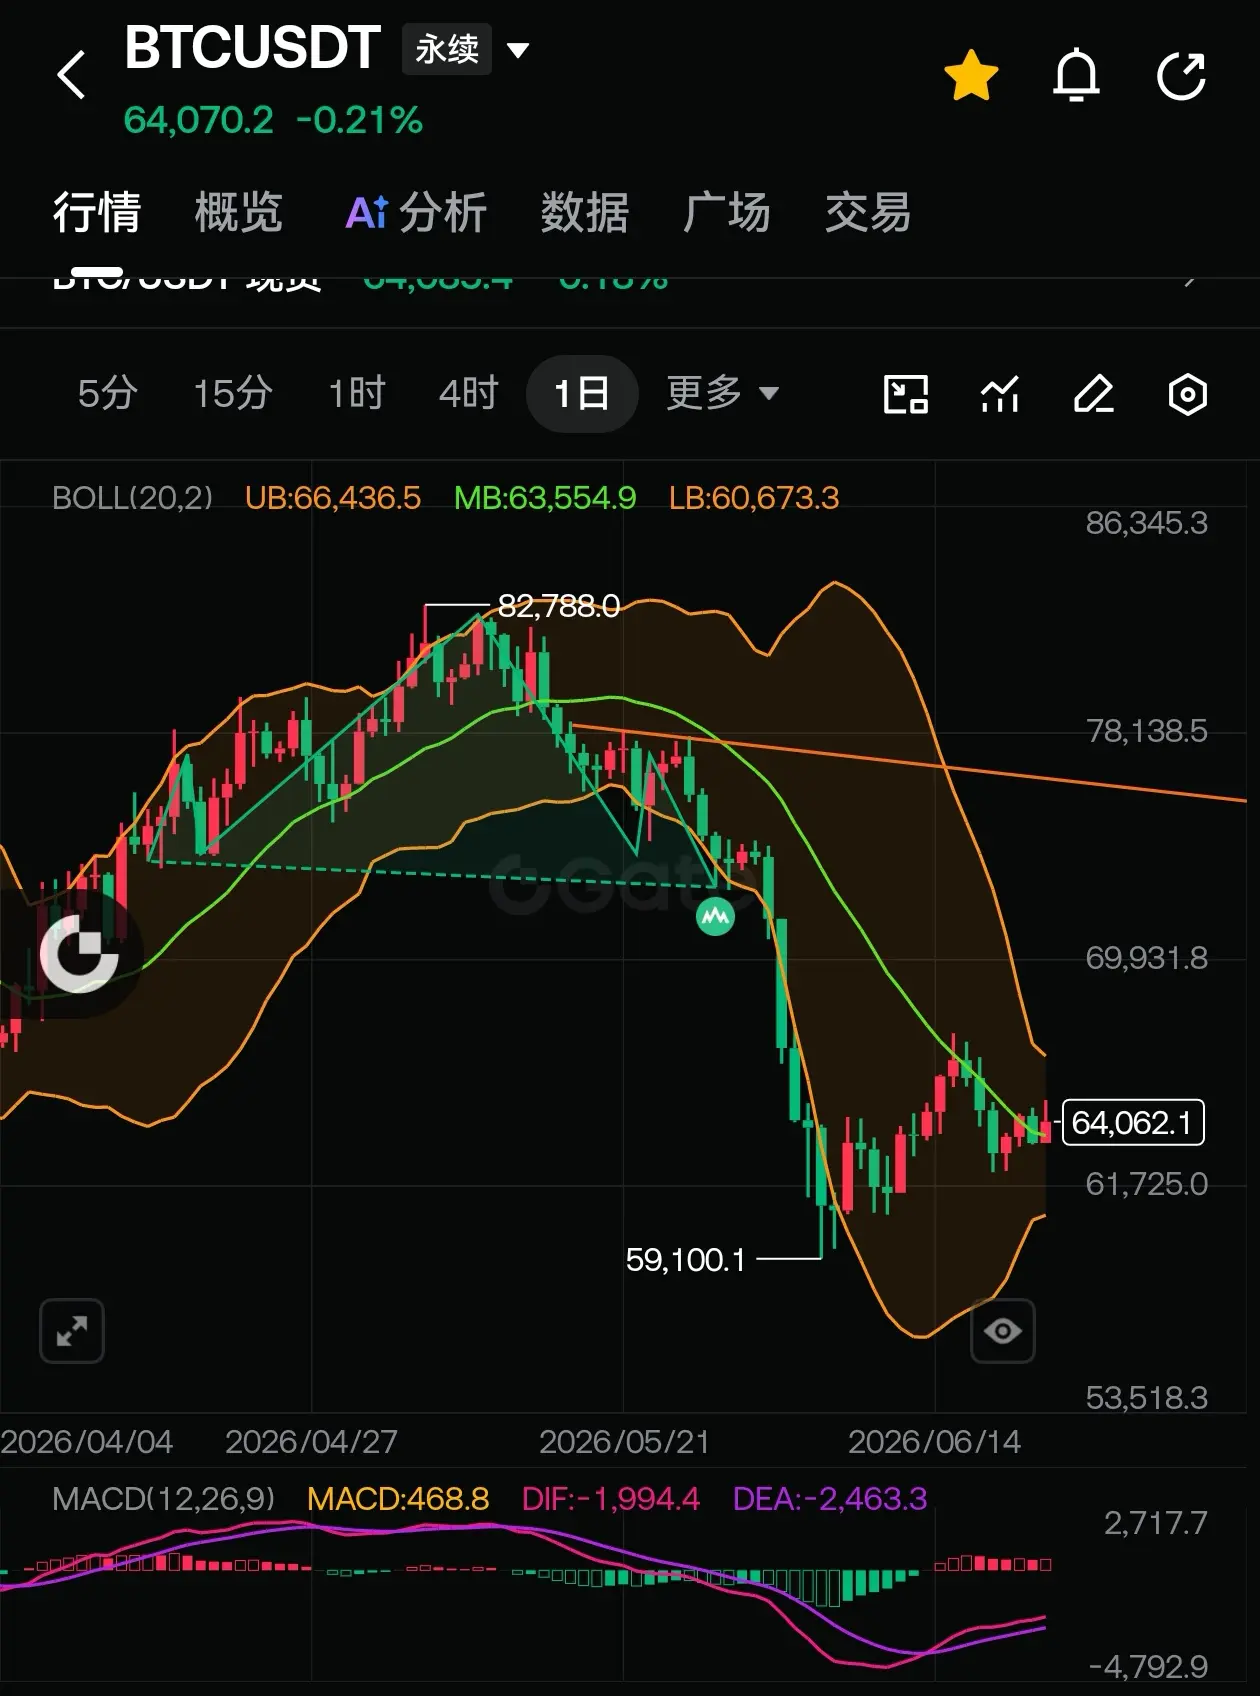
Task: Open the BTC/USDT spot row chevron
Action: 1189,280
